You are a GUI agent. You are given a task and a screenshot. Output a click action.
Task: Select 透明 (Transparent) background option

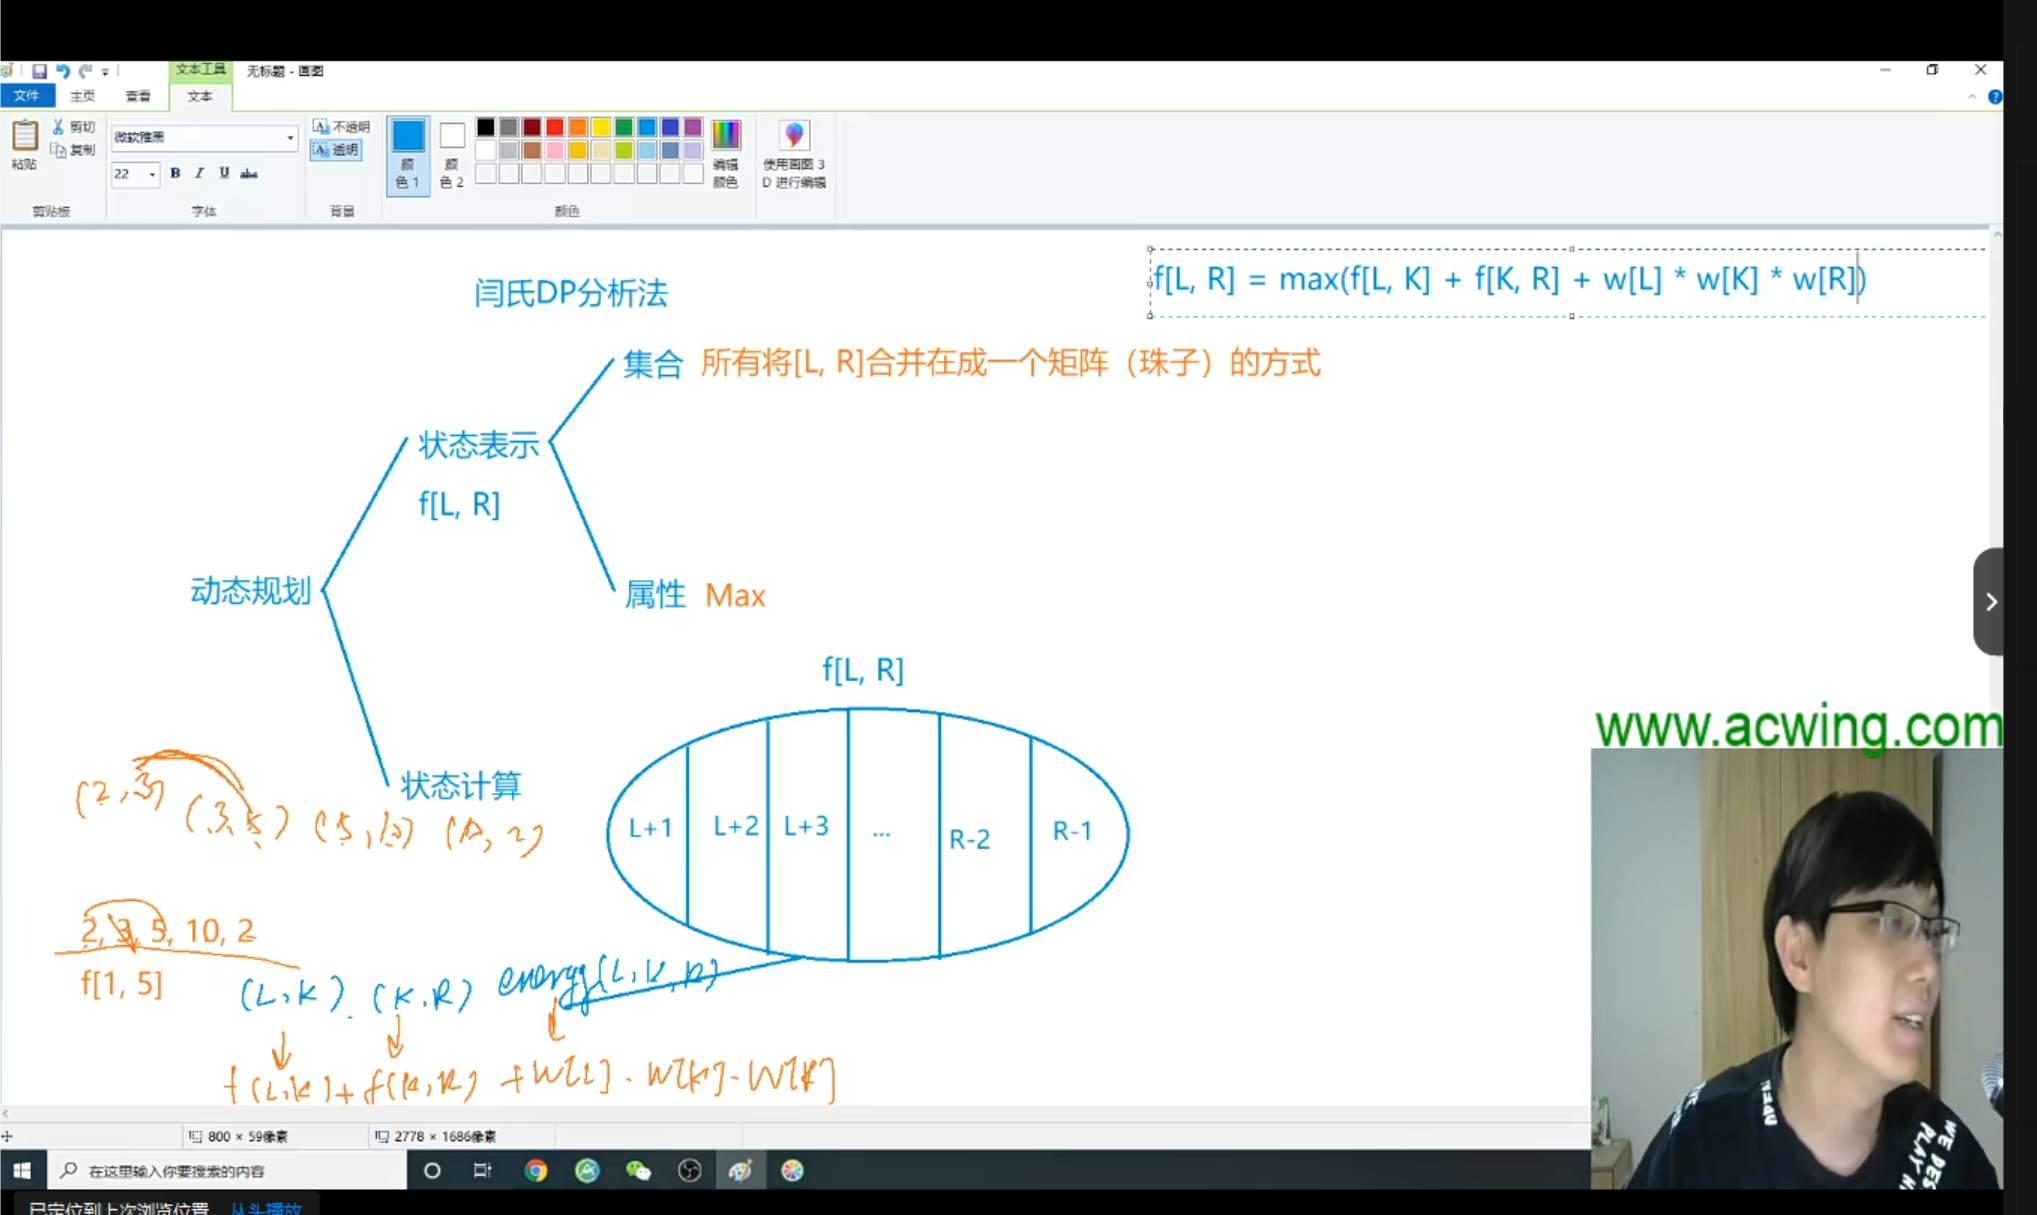coord(336,150)
